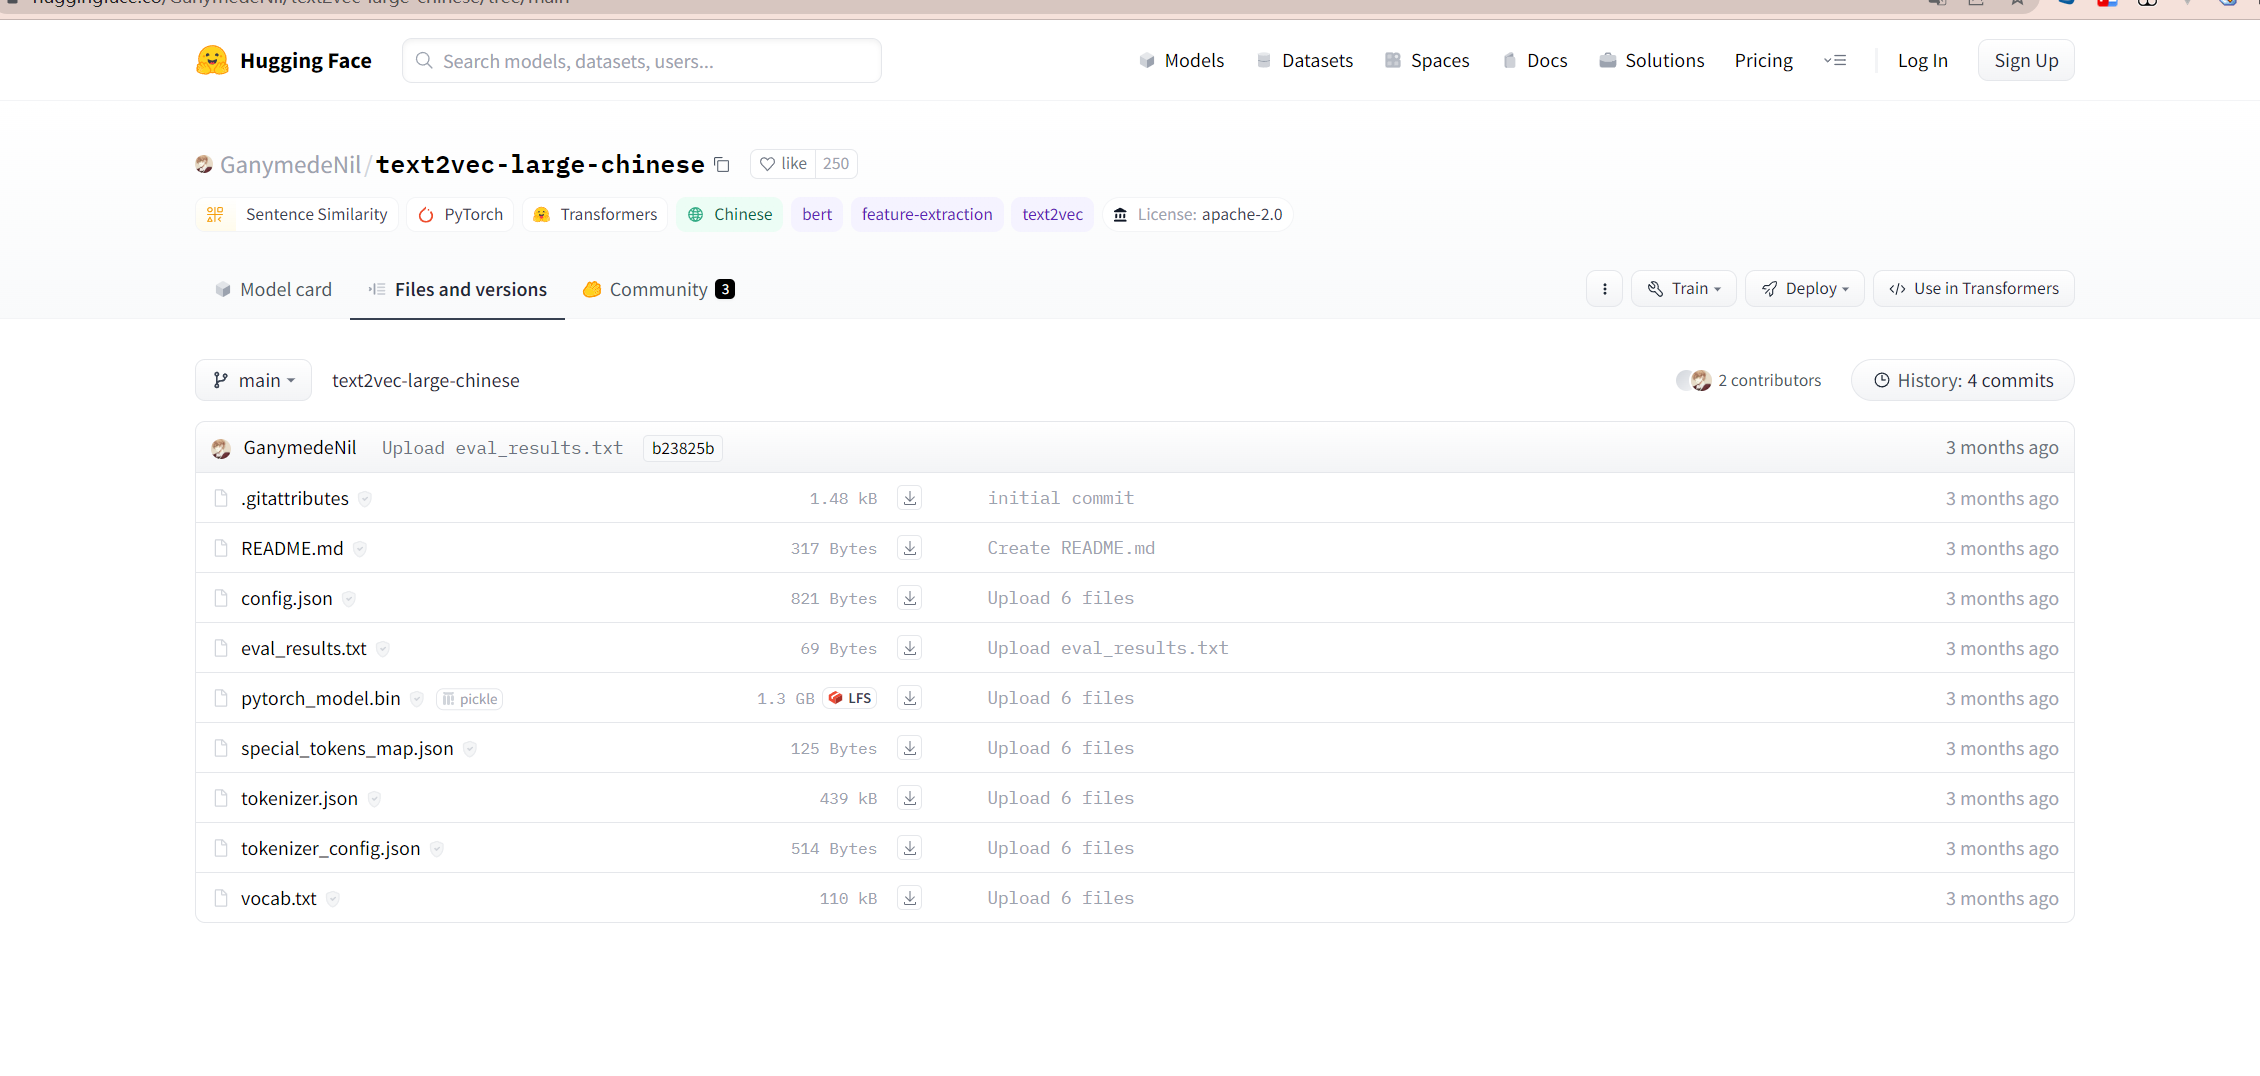The width and height of the screenshot is (2260, 1076).
Task: Open Solutions in top navigation
Action: 1652,61
